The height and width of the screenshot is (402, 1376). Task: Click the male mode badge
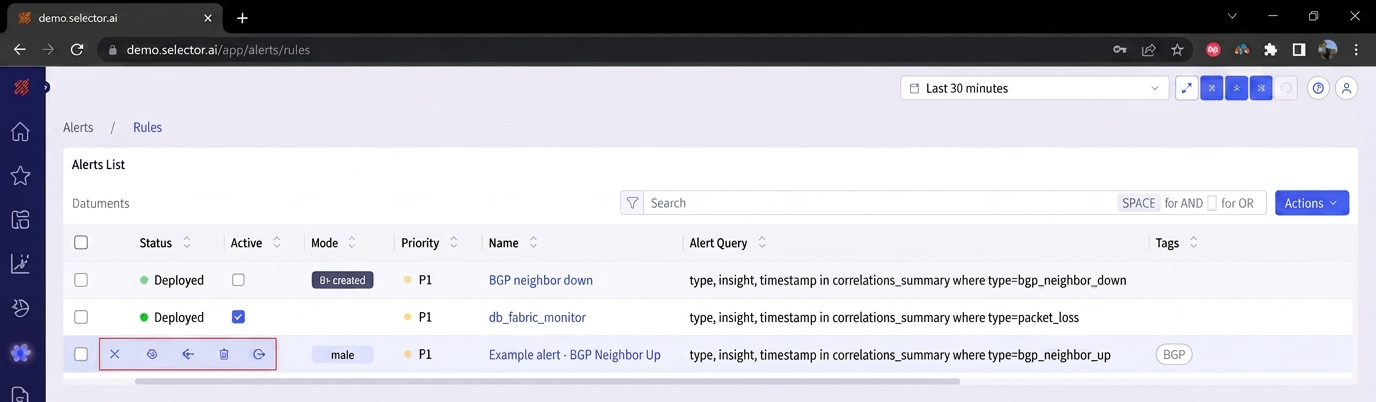342,354
